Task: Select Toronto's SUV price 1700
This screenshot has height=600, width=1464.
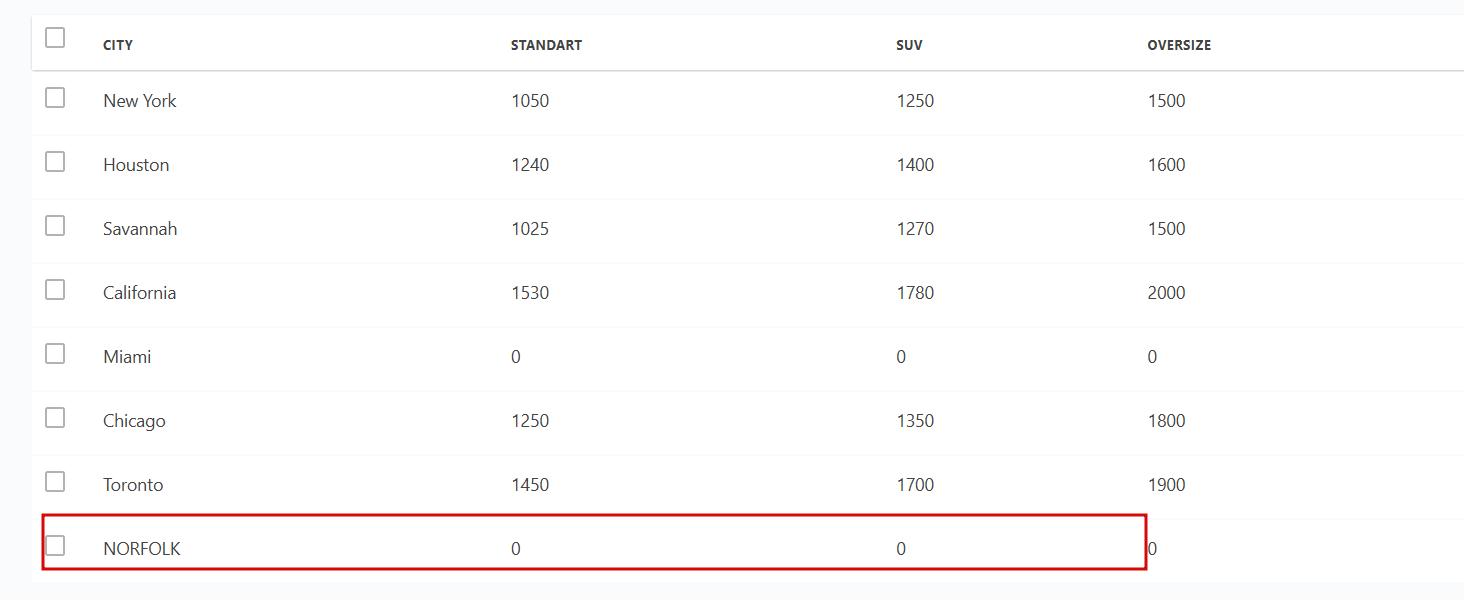Action: 915,485
